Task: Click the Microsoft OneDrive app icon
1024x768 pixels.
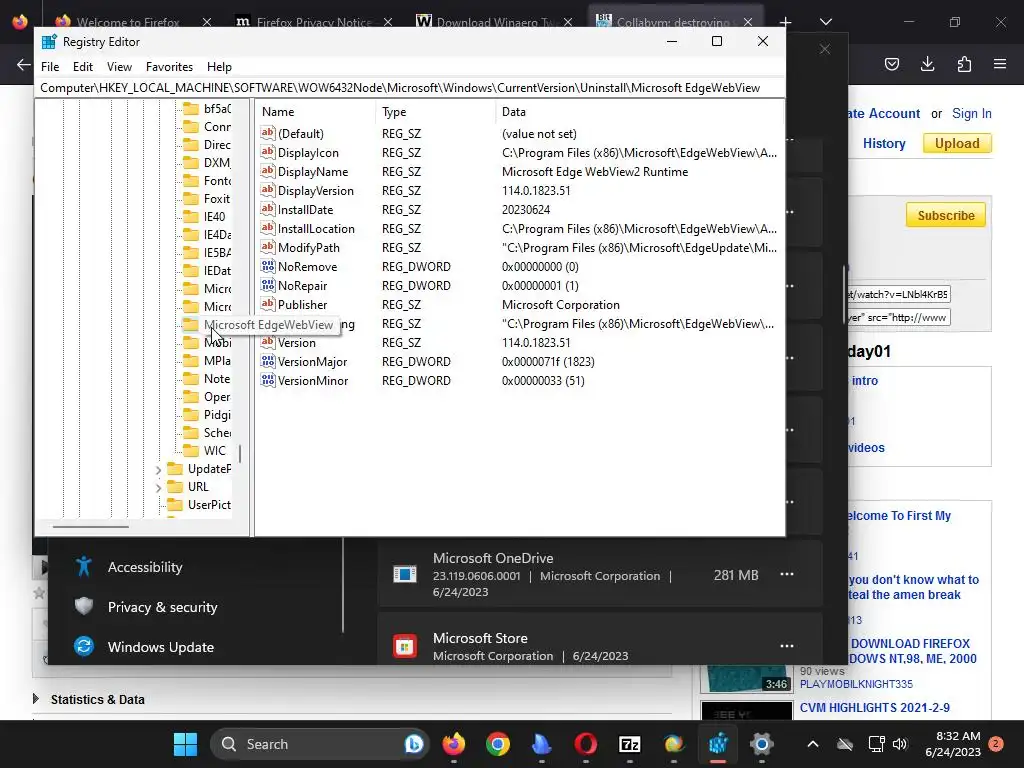Action: tap(405, 575)
